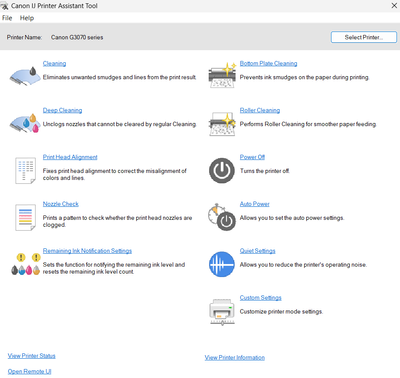Click the Canon G3070 series printer name
Image resolution: width=400 pixels, height=378 pixels.
click(77, 37)
